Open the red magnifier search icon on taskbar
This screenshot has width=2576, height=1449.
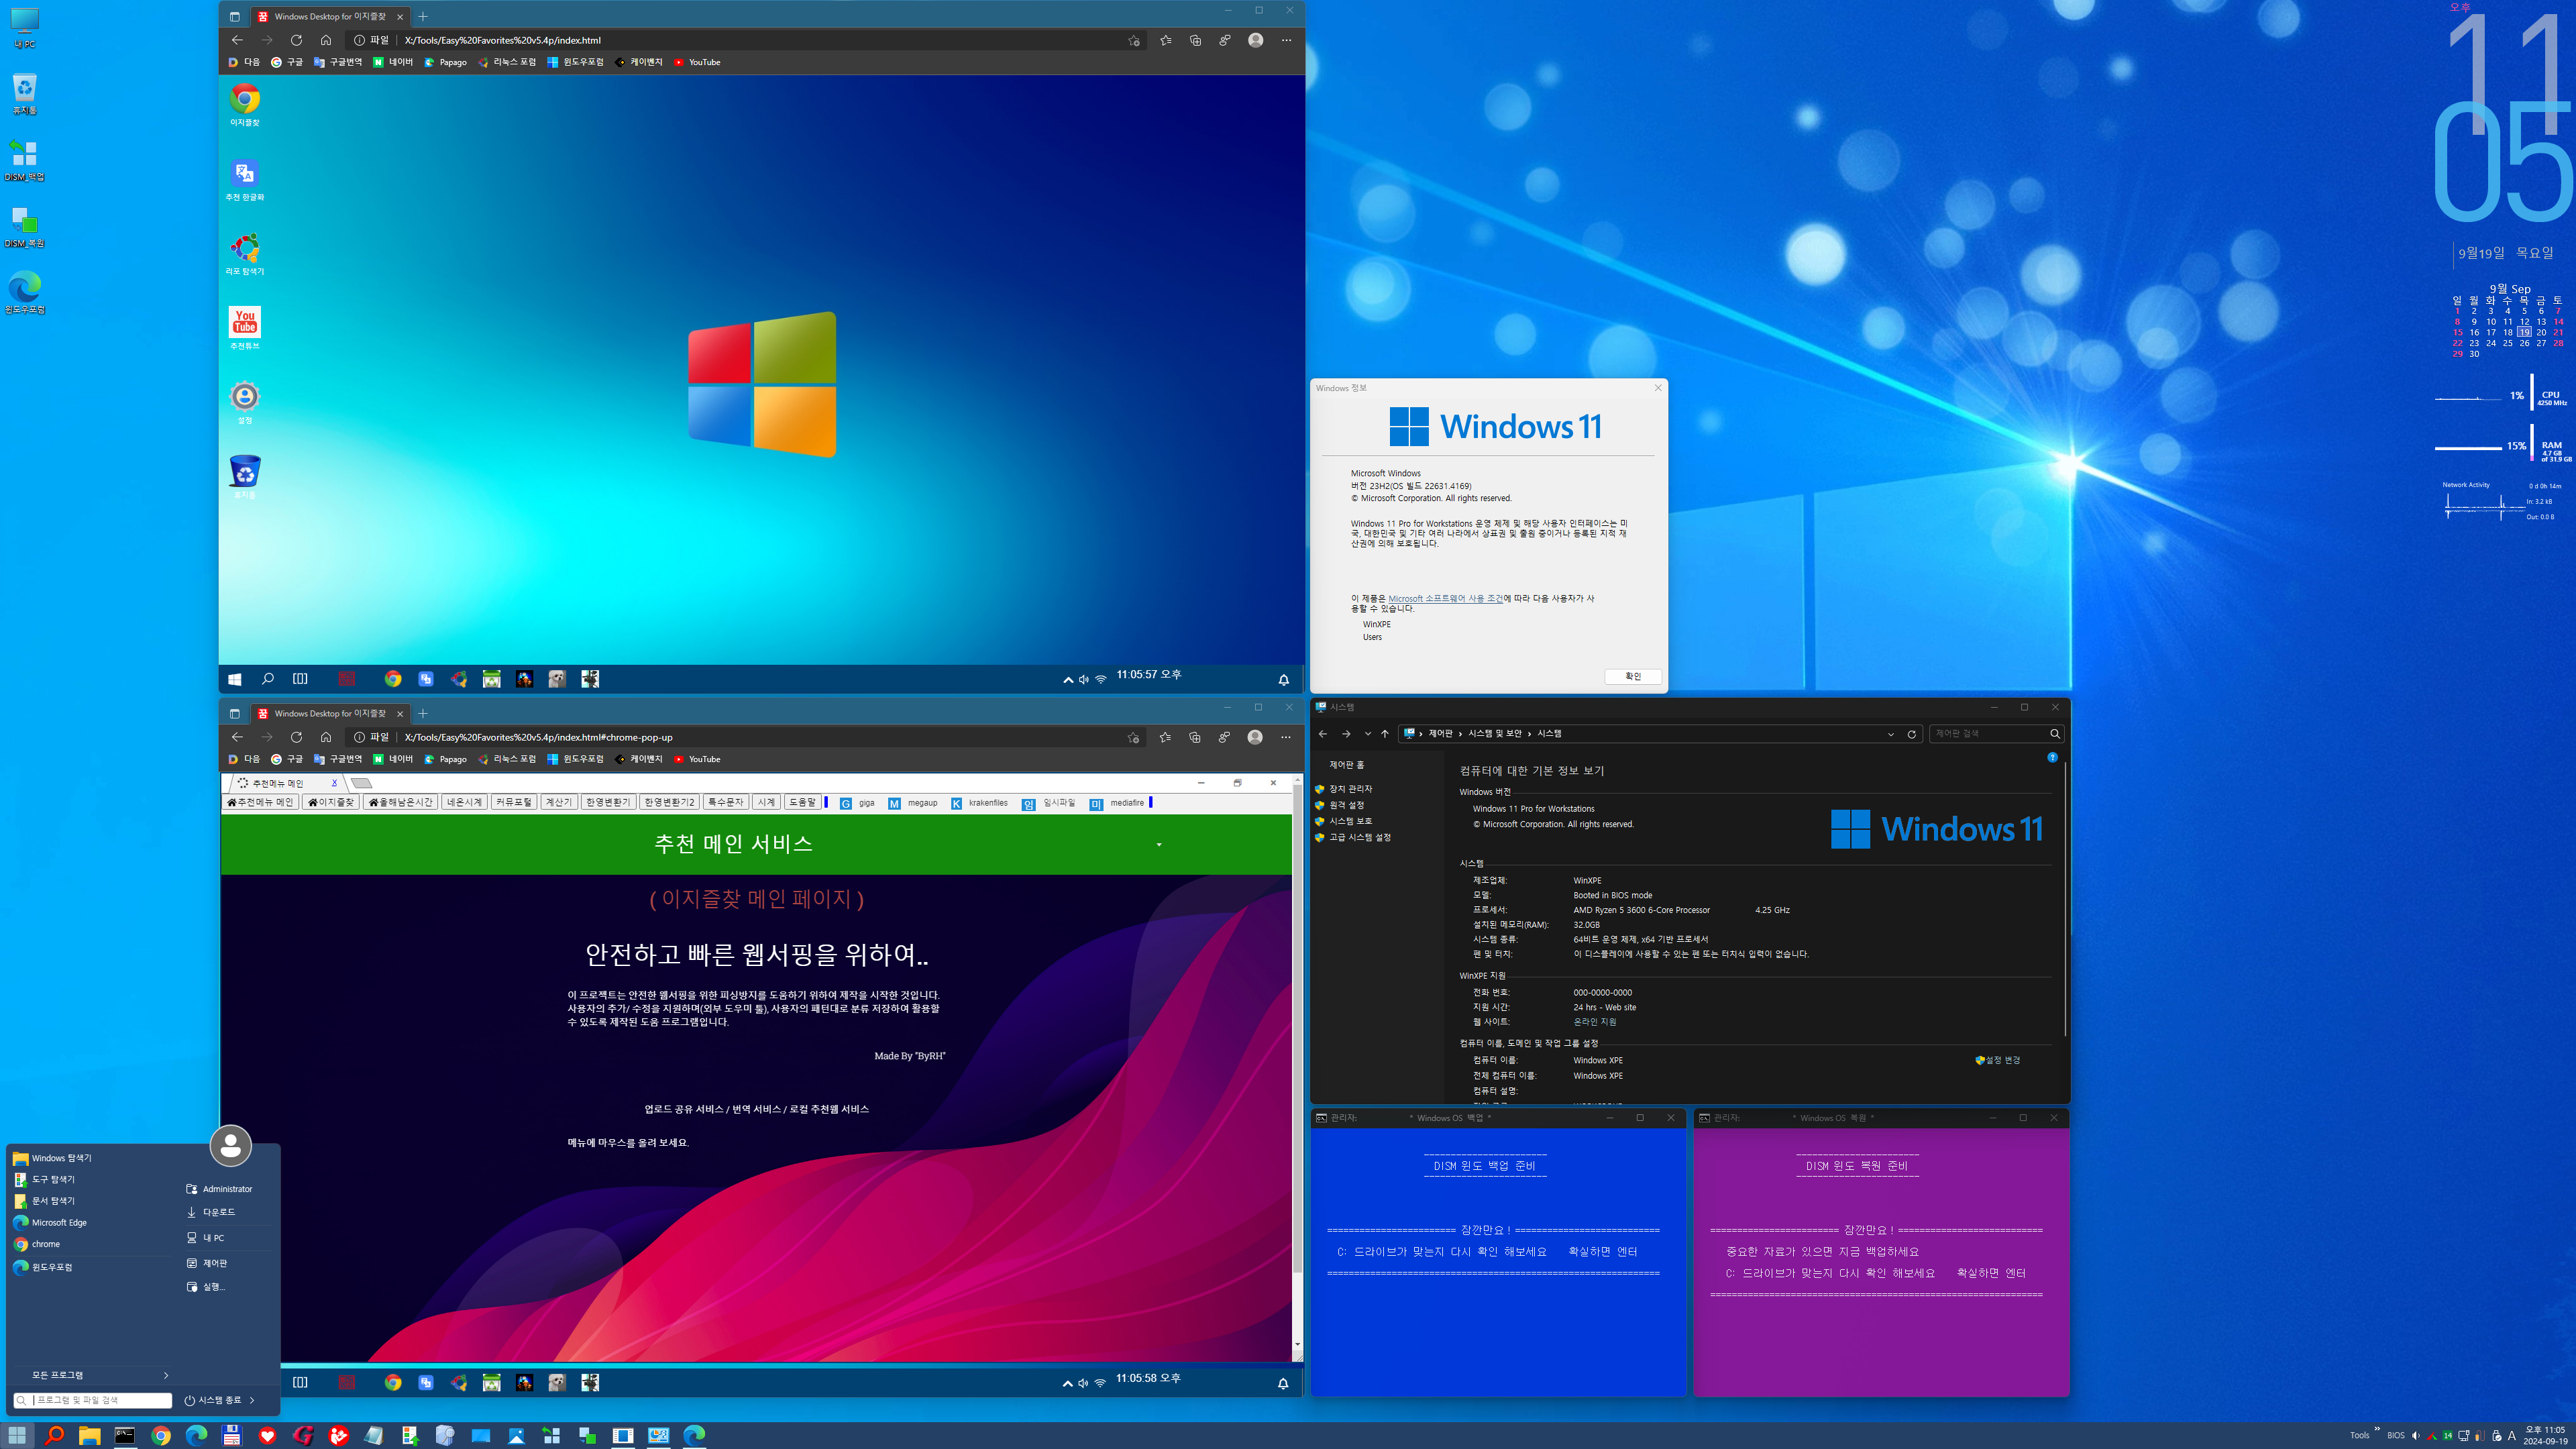coord(54,1435)
